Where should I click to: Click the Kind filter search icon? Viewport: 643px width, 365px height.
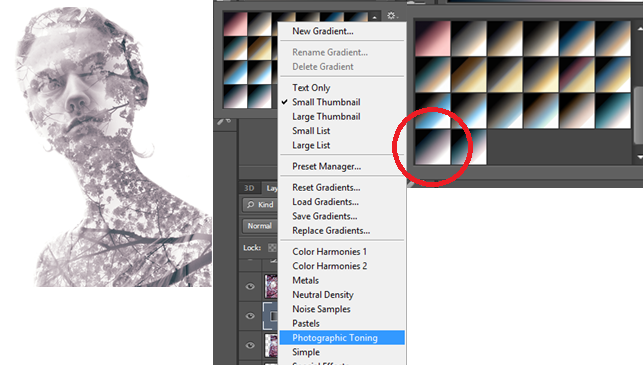pyautogui.click(x=251, y=204)
